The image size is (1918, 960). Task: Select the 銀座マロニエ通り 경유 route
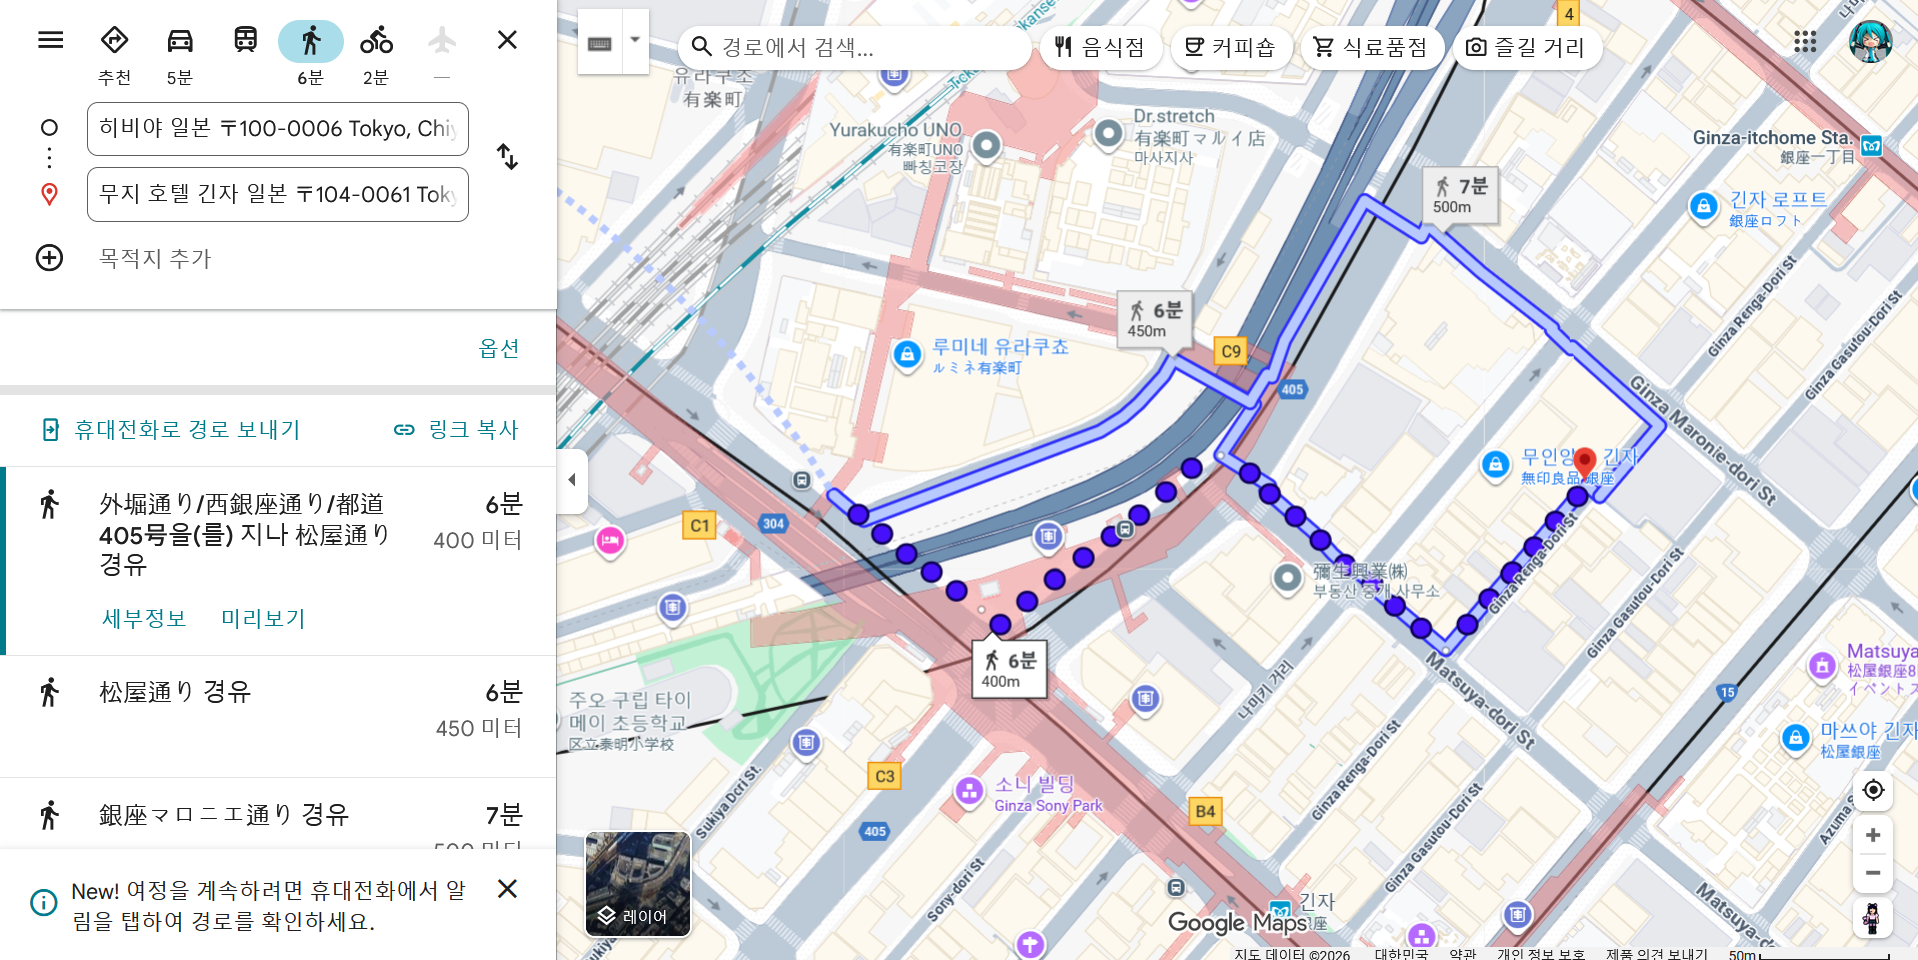[x=278, y=814]
